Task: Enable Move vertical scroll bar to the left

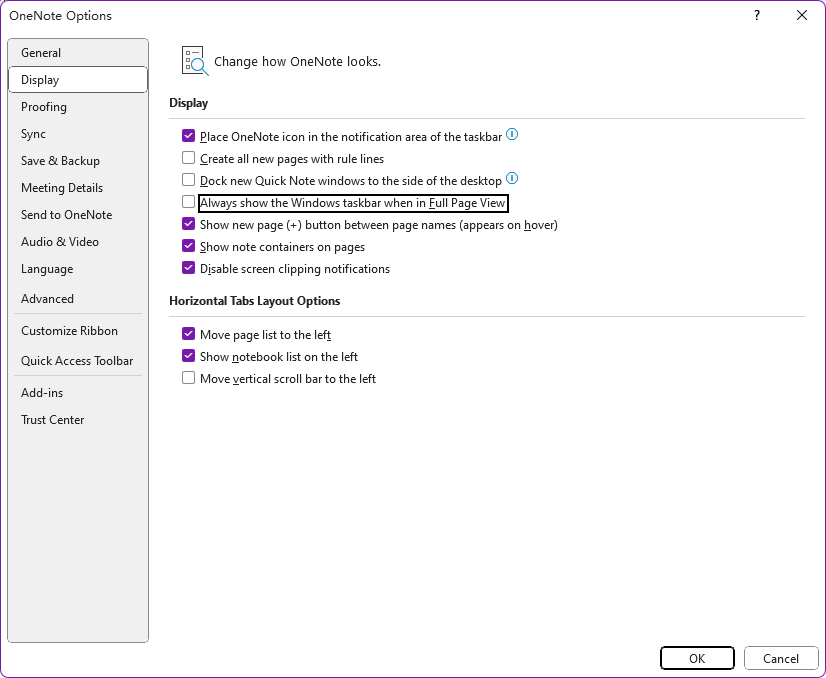Action: tap(188, 378)
